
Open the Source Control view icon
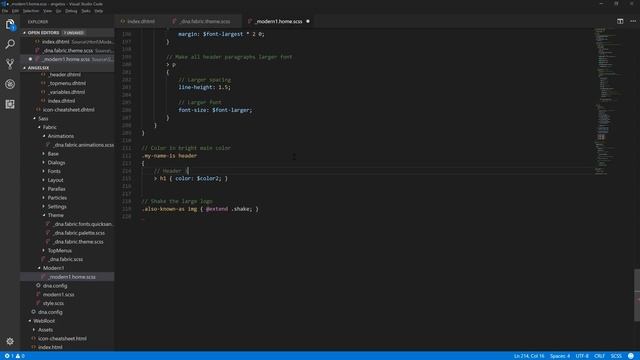[10, 64]
